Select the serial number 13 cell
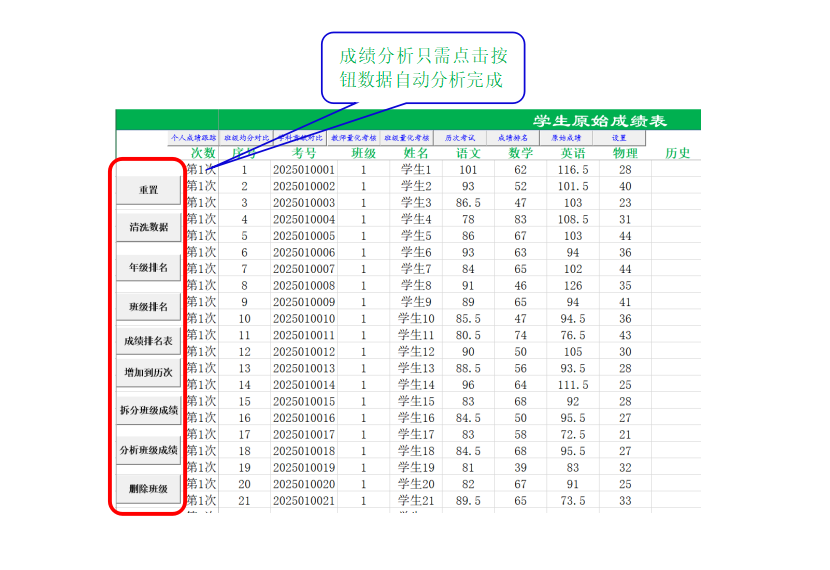The width and height of the screenshot is (830, 570). 245,368
